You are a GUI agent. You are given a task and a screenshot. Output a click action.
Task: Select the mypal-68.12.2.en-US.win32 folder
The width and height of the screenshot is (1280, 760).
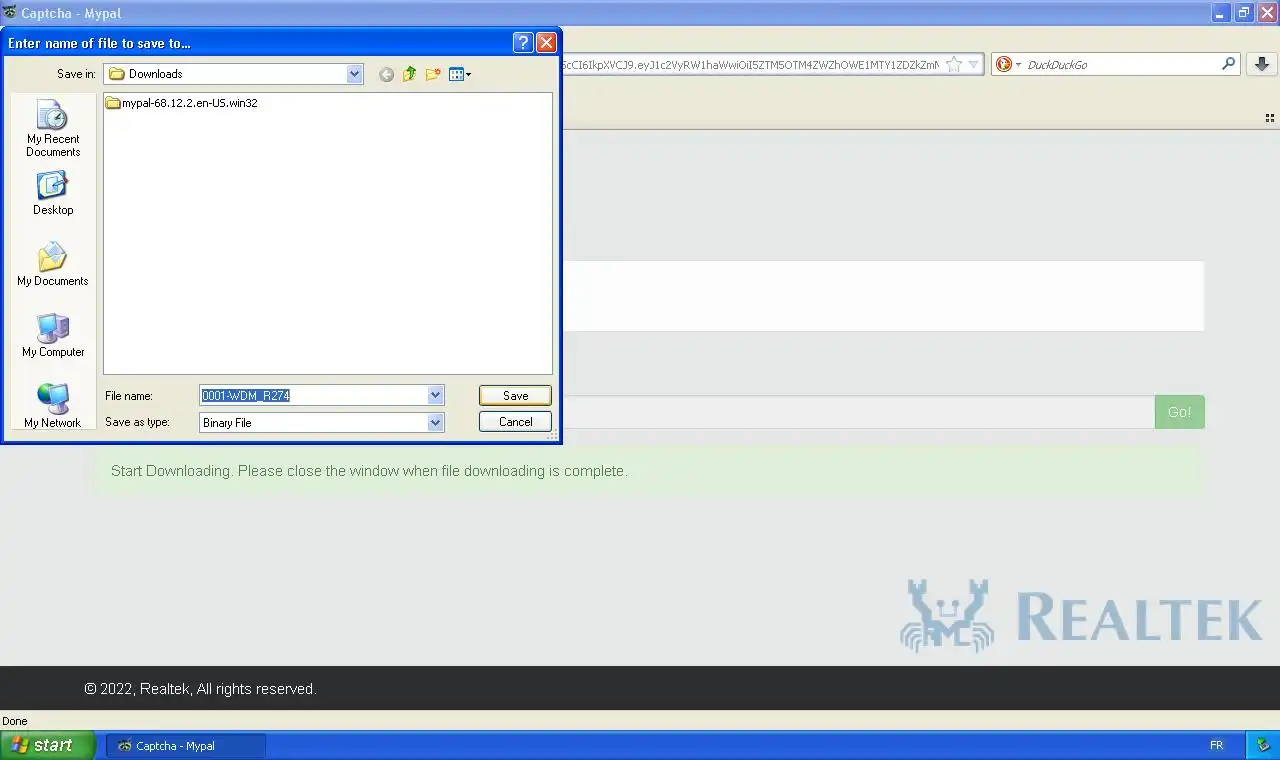click(x=182, y=103)
